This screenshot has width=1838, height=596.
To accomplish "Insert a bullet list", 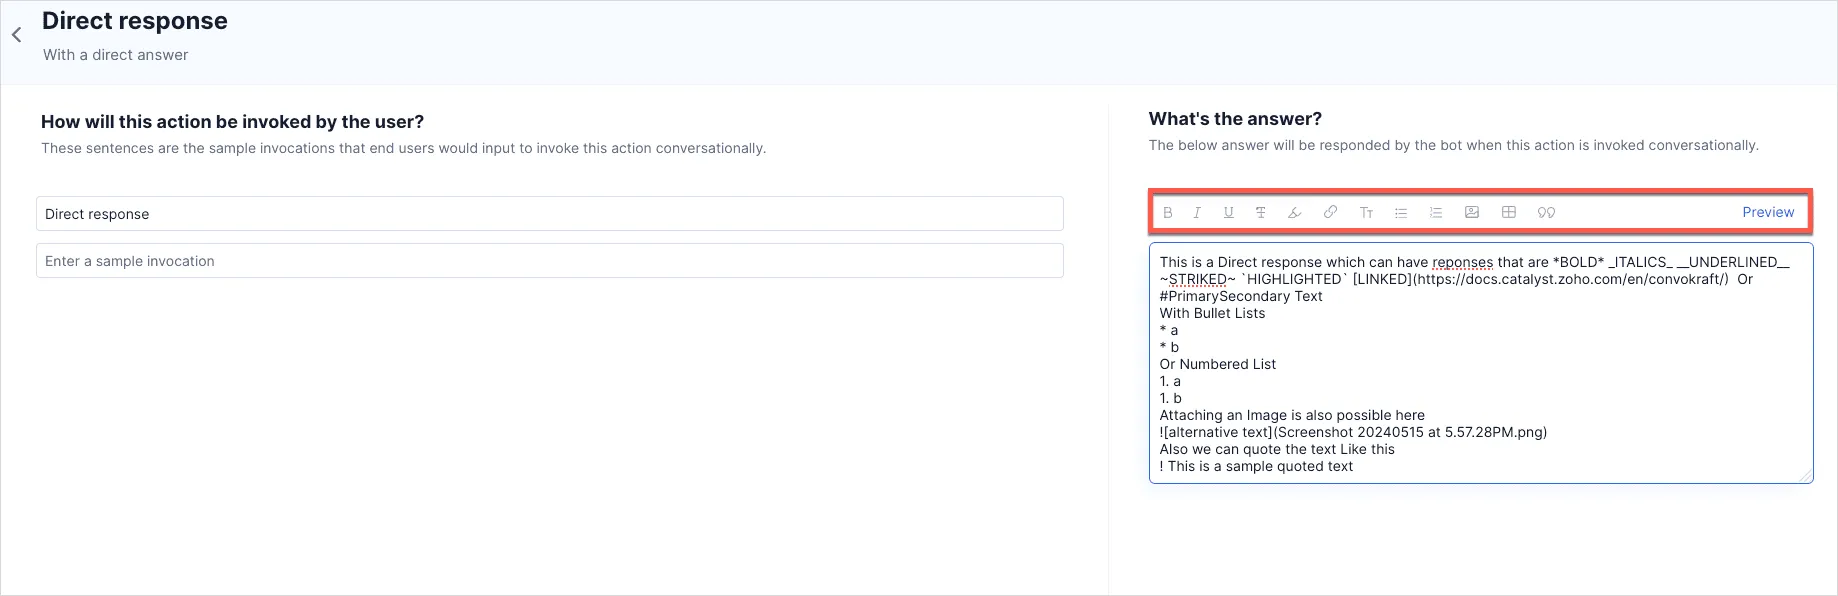I will pyautogui.click(x=1401, y=212).
